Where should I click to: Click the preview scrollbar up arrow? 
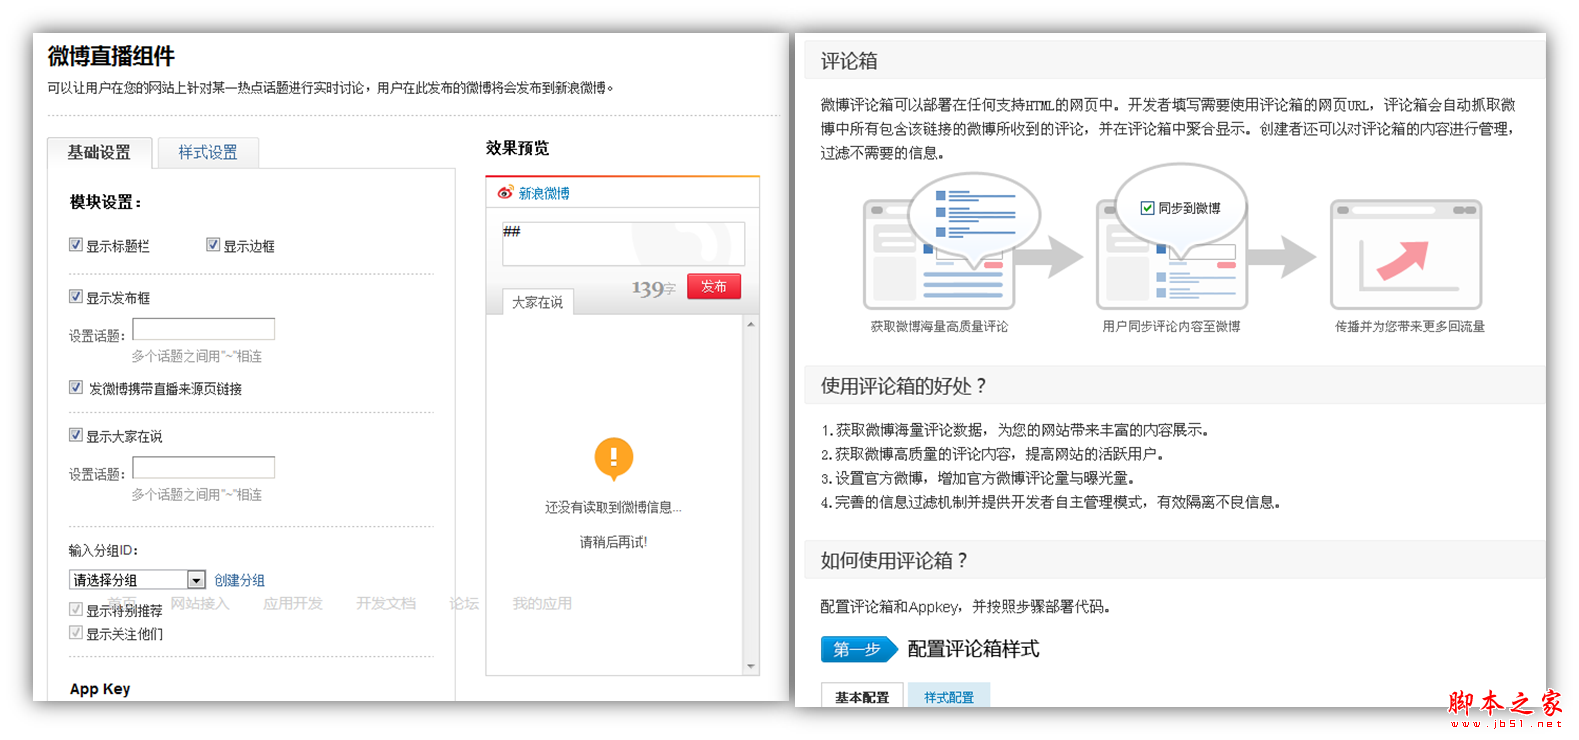pyautogui.click(x=750, y=325)
